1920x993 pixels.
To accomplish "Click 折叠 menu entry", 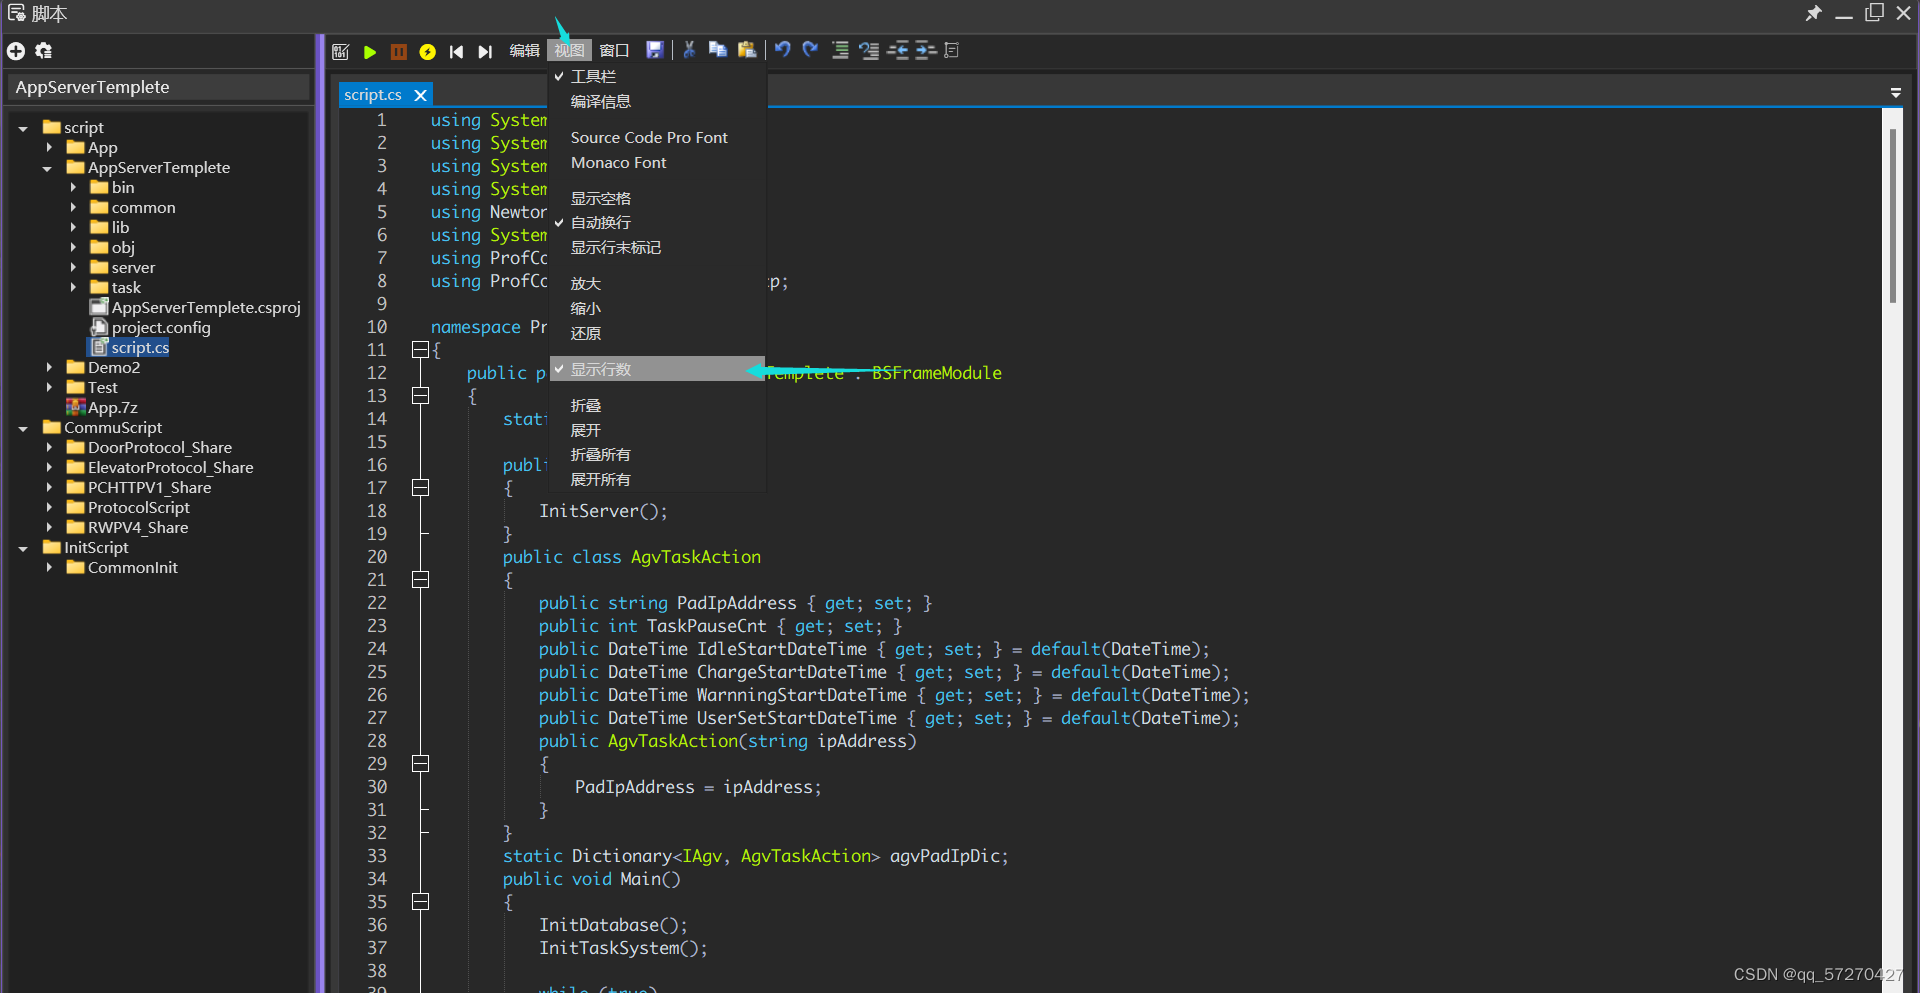I will (658, 406).
